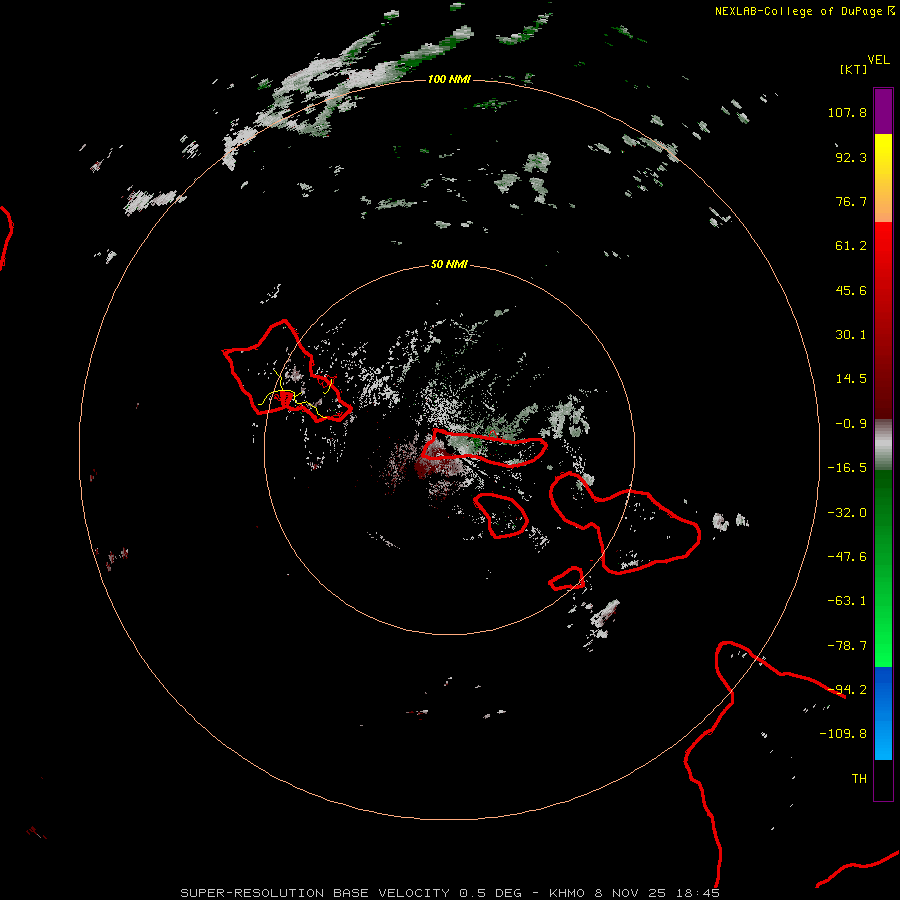Click the NEXLAB-College of DuPage credit text

pos(804,11)
